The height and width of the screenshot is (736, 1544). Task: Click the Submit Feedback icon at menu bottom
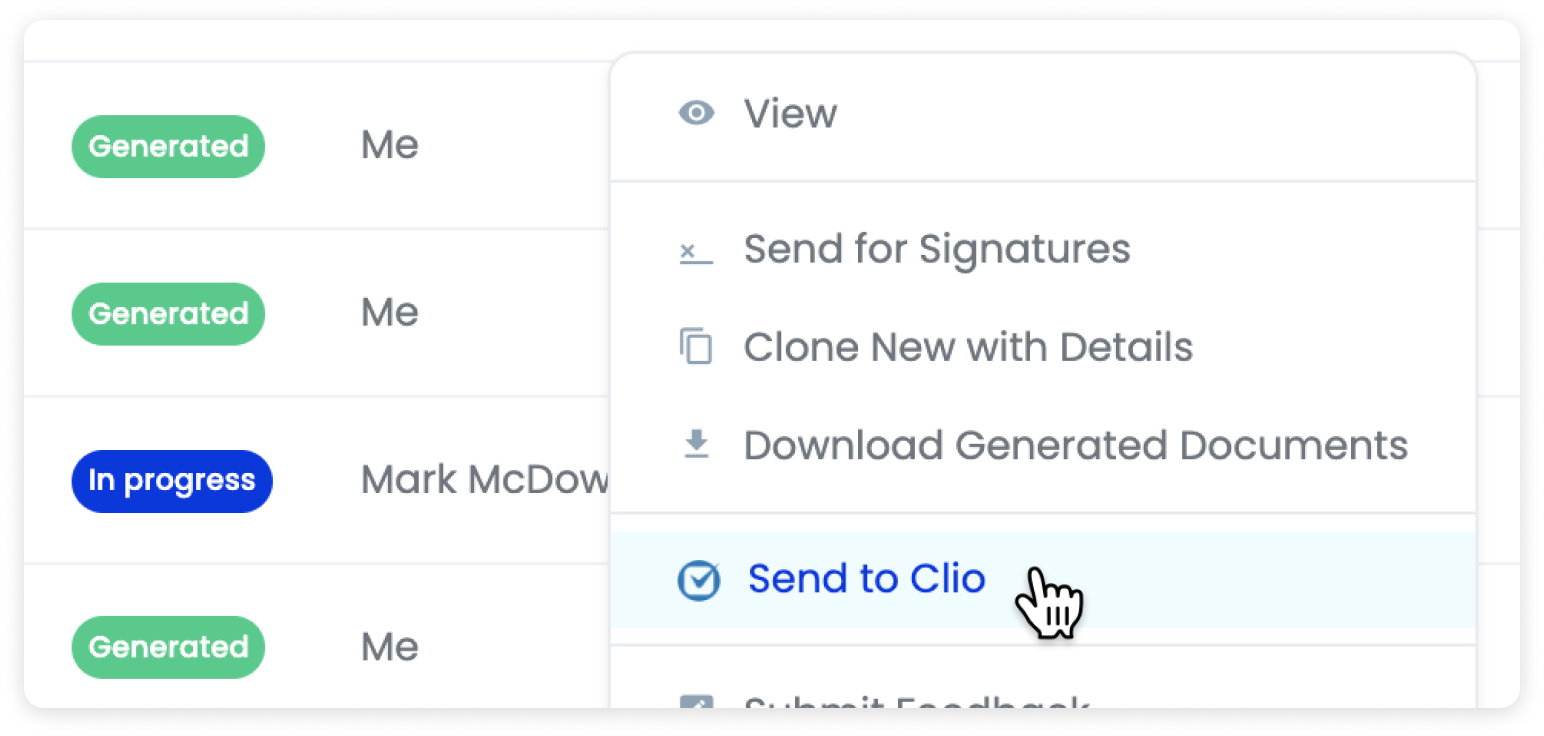[x=696, y=702]
